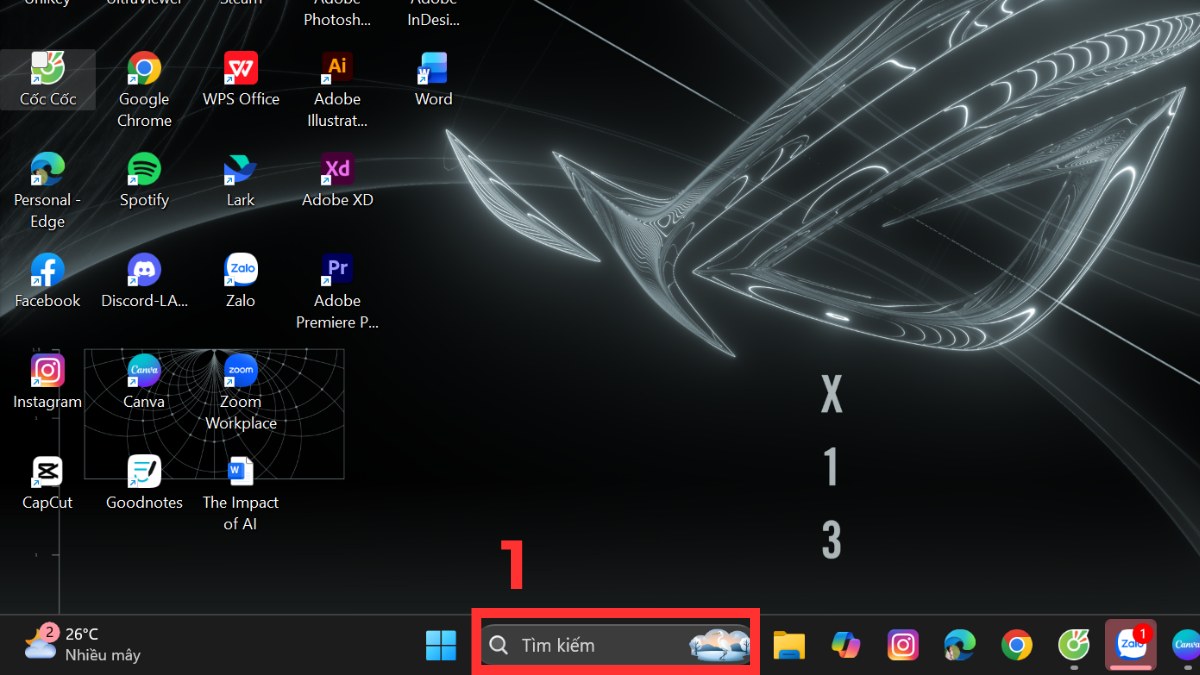Select the Zoom Workplace desktop shortcut
Image resolution: width=1200 pixels, height=675 pixels.
click(241, 392)
